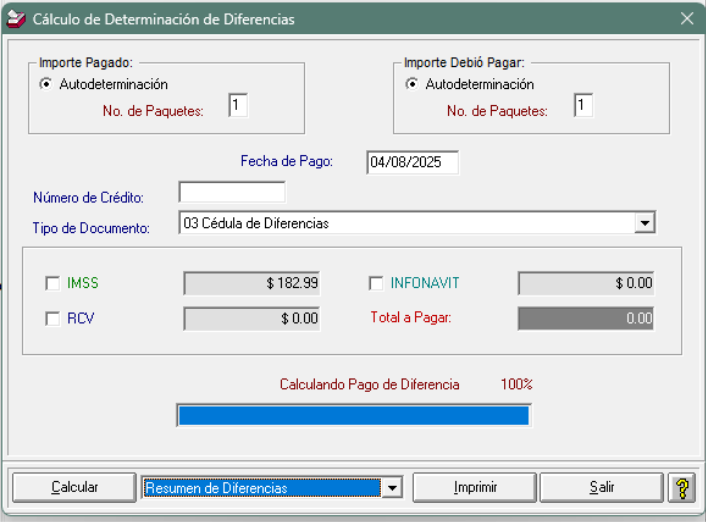The height and width of the screenshot is (522, 706).
Task: Click the blue calculation progress bar
Action: 354,415
